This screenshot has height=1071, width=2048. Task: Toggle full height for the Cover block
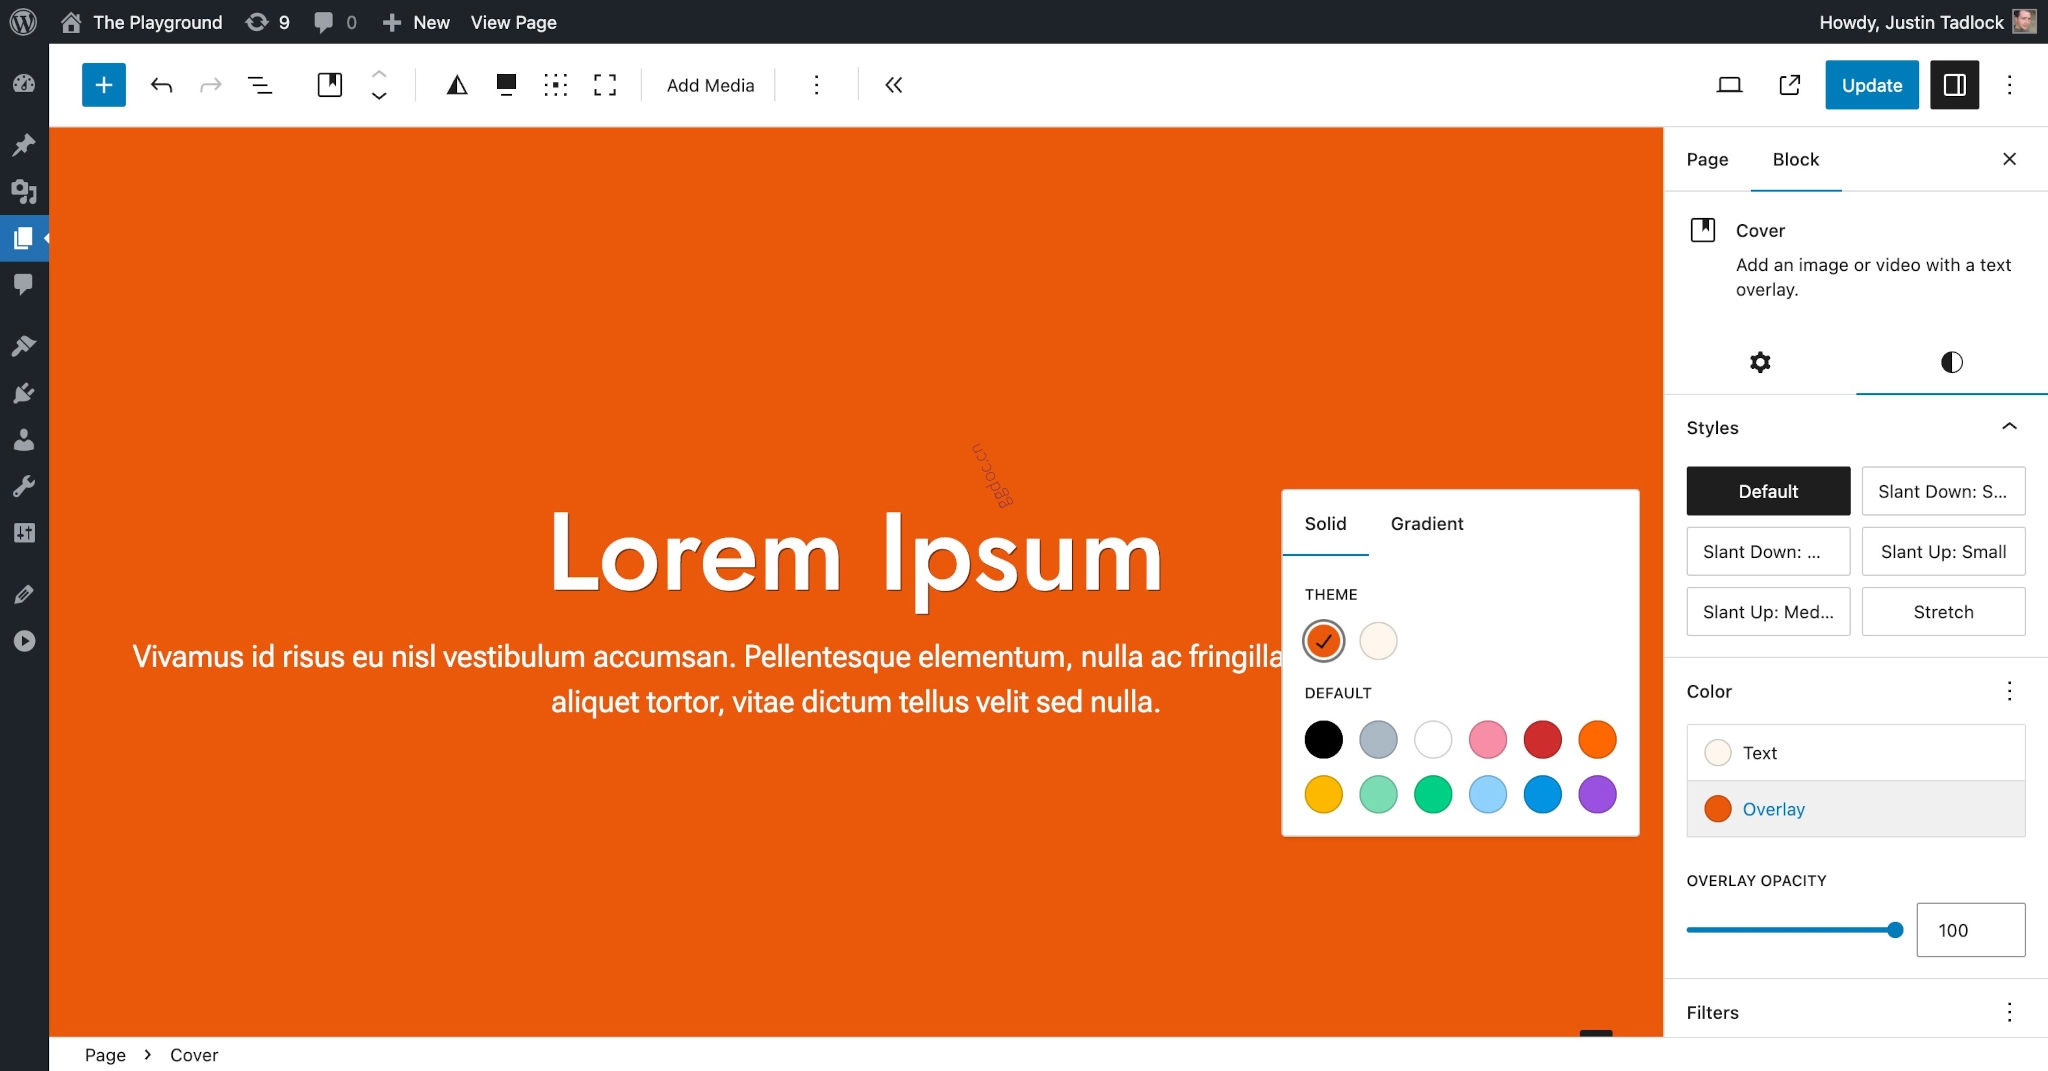point(605,85)
